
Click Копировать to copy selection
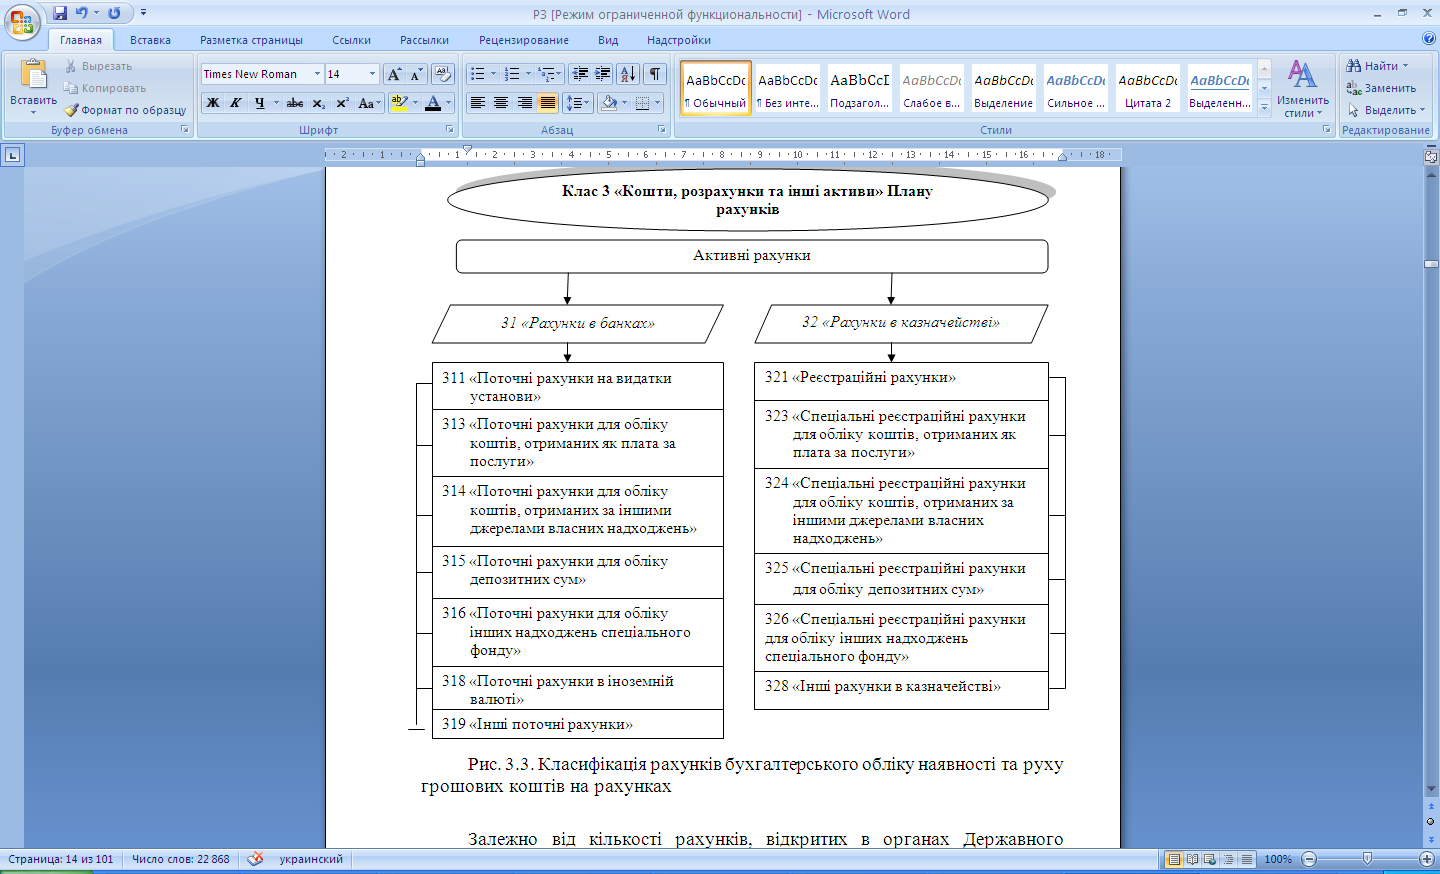[x=104, y=88]
